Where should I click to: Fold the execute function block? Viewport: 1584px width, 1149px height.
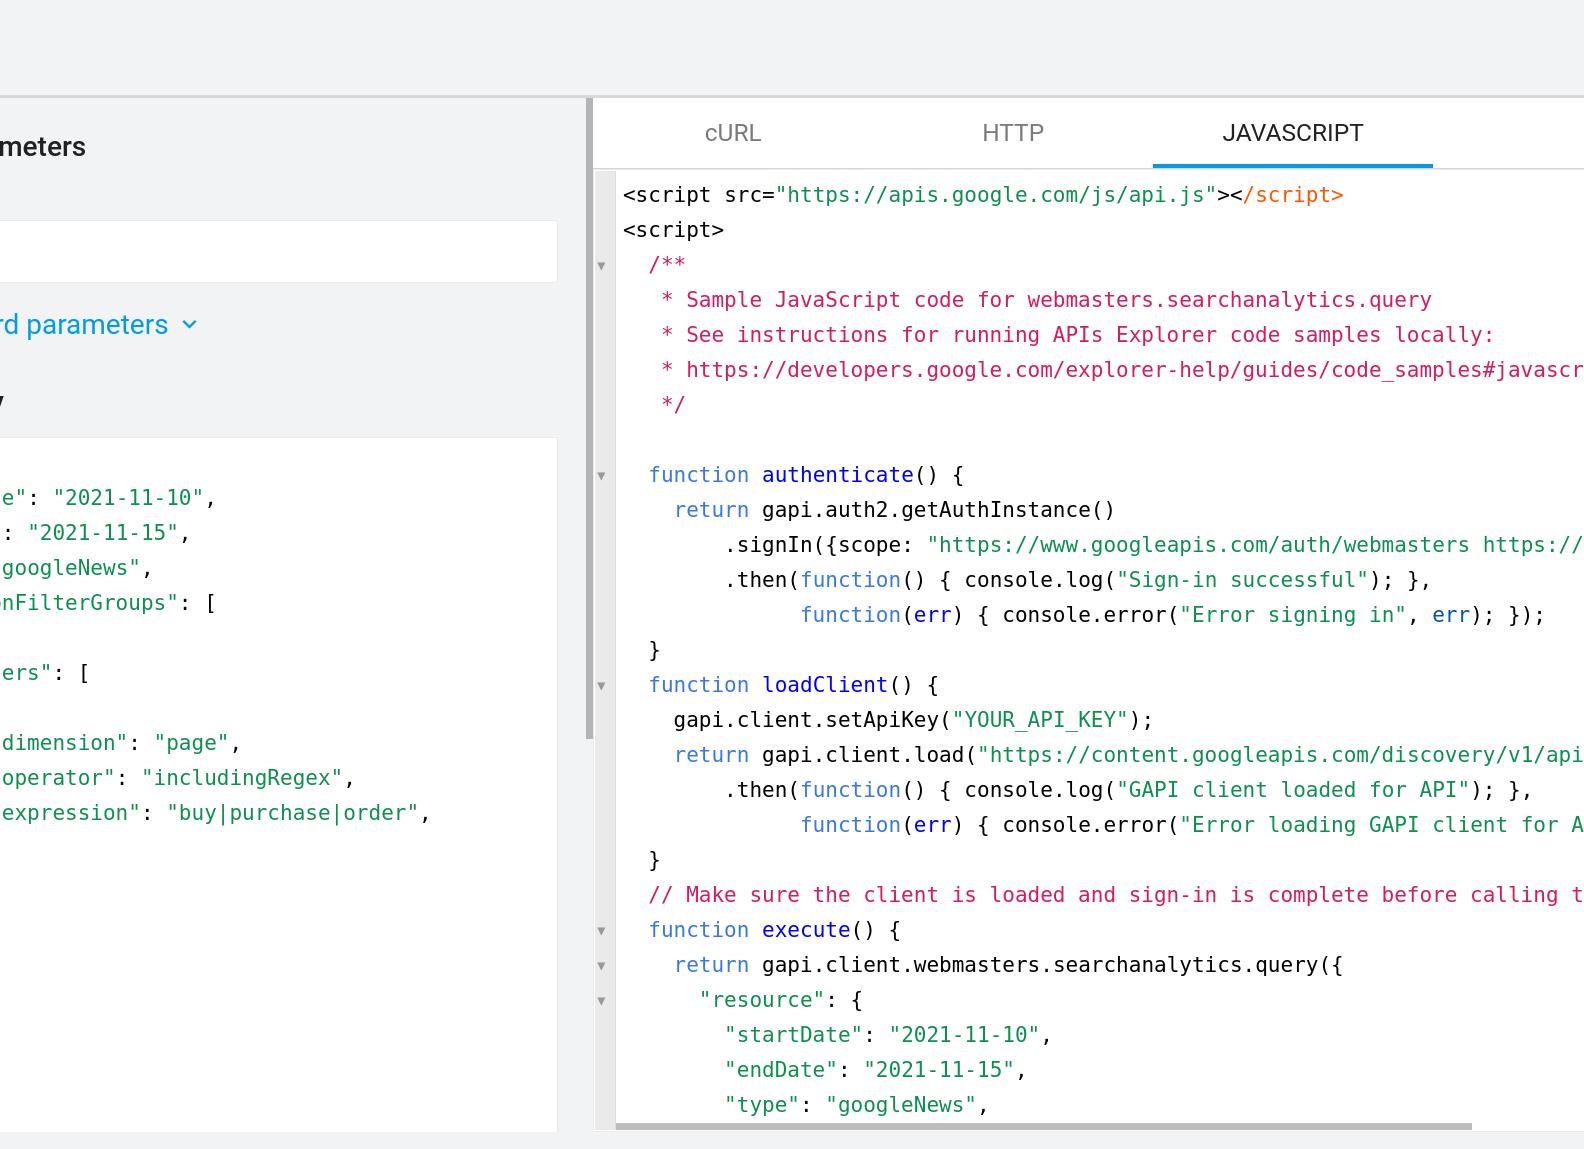click(x=602, y=931)
